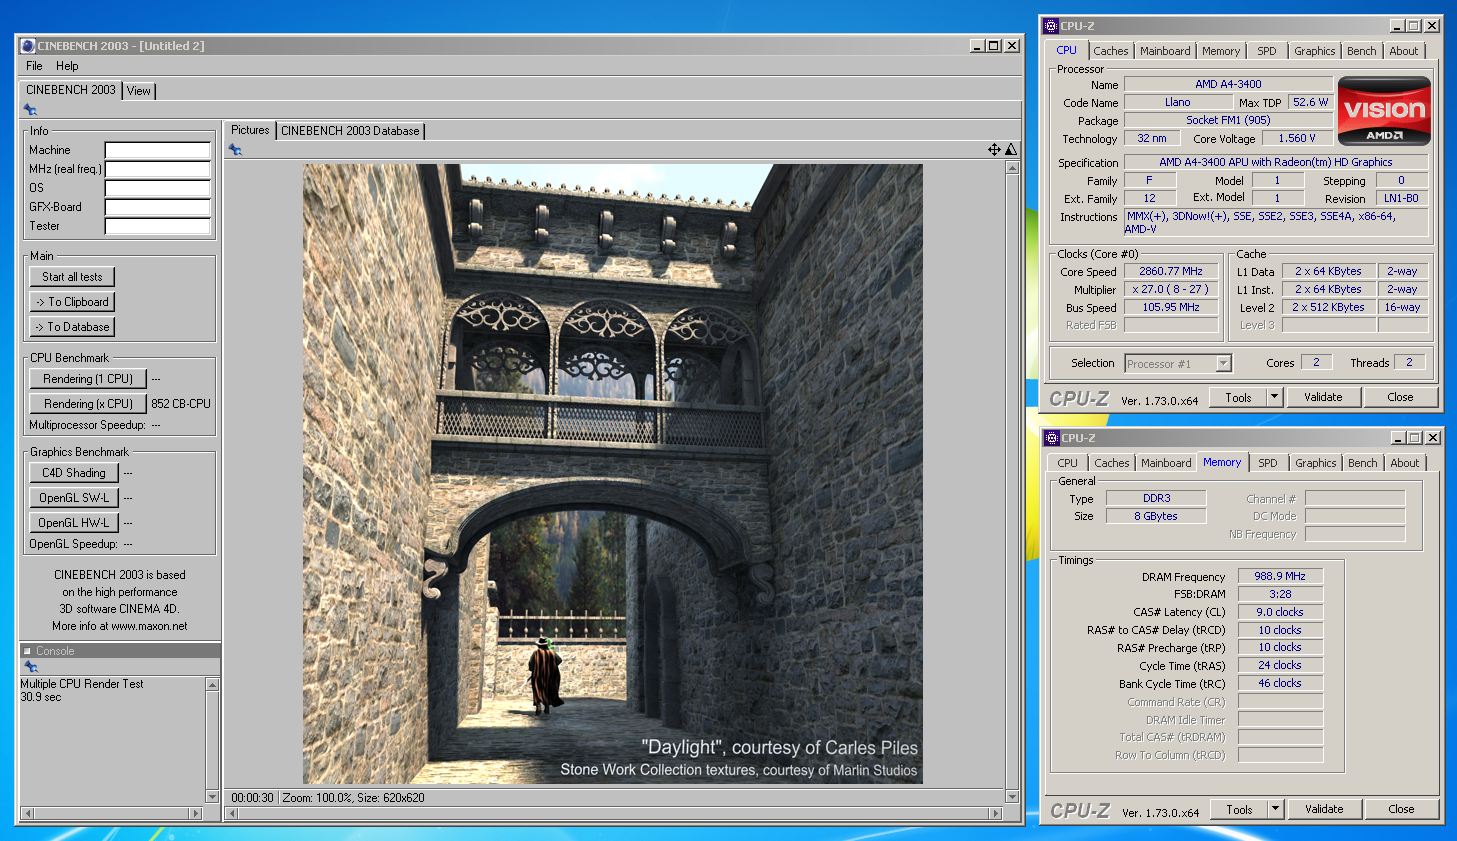Click the Start all tests button
Screen dimensions: 1457x841
click(72, 277)
